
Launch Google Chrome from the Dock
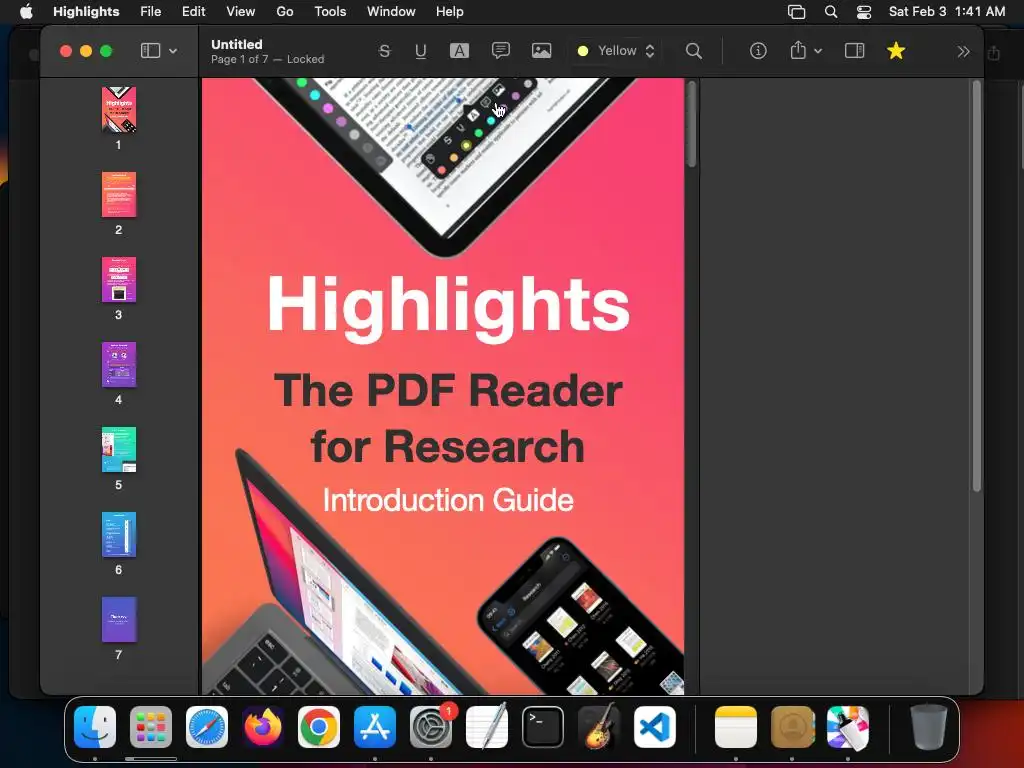[x=319, y=727]
